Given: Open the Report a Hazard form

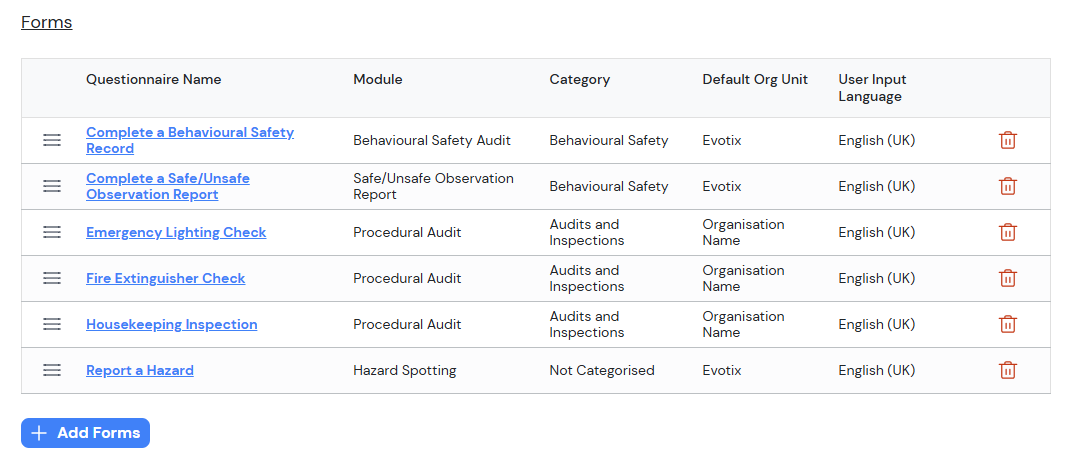Looking at the screenshot, I should pos(140,370).
